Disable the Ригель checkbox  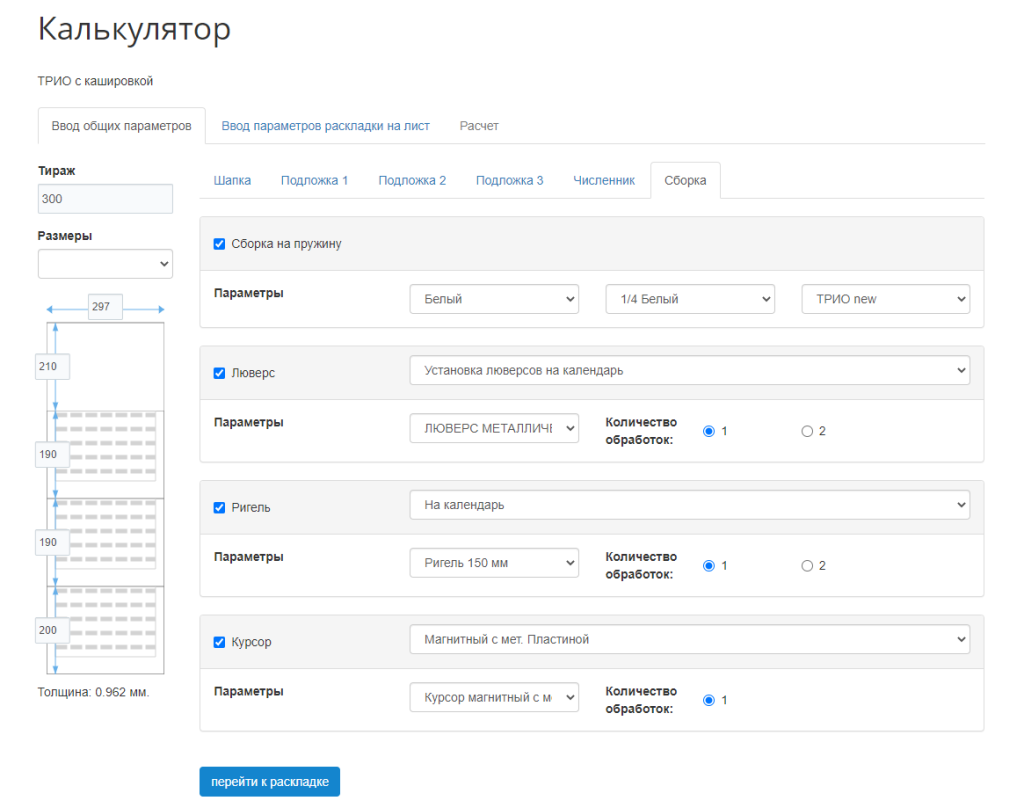(220, 508)
